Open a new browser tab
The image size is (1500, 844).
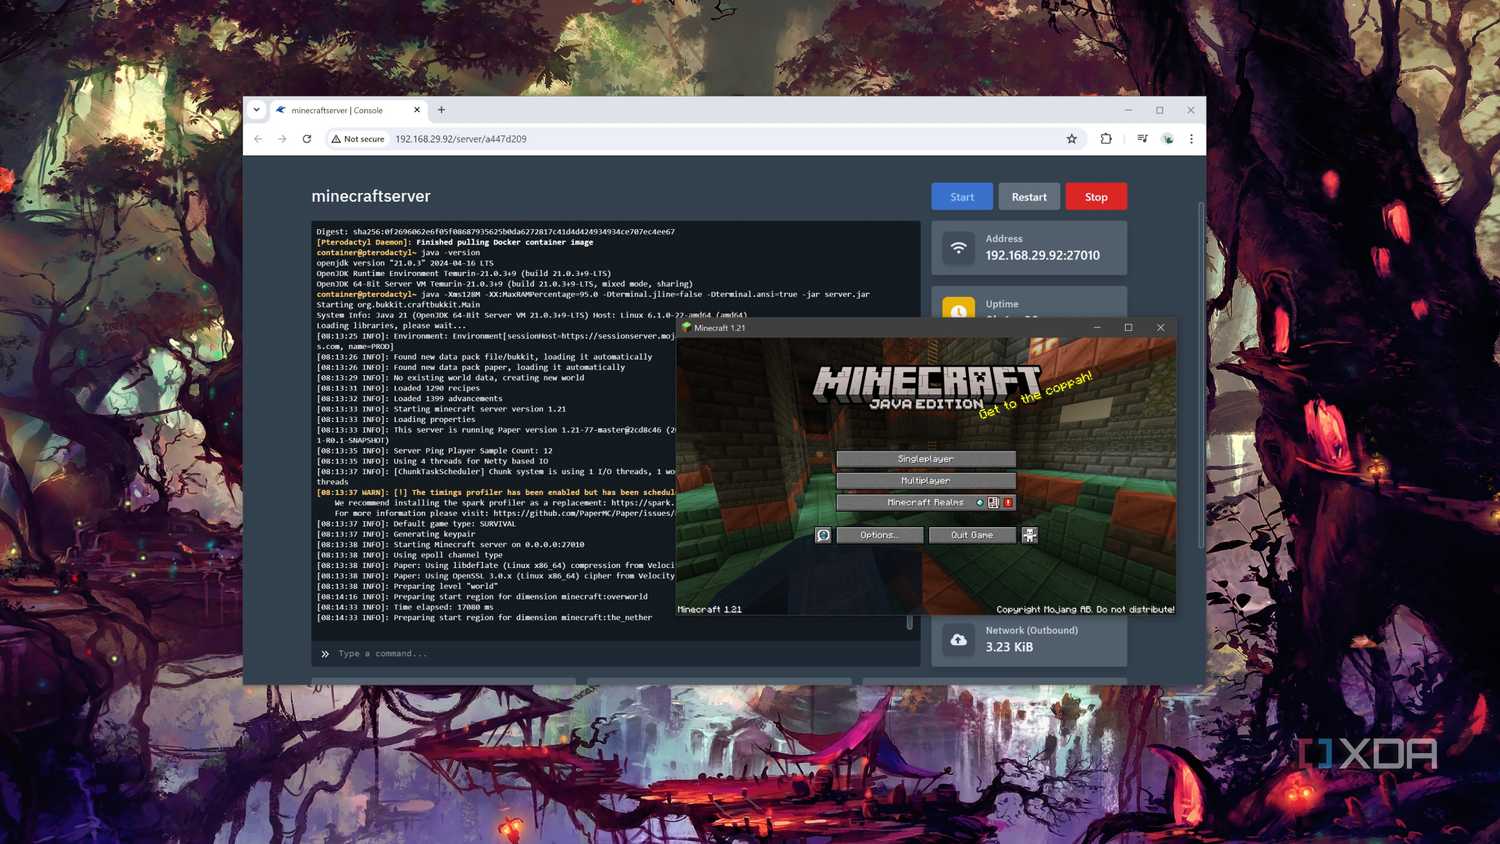(x=441, y=110)
